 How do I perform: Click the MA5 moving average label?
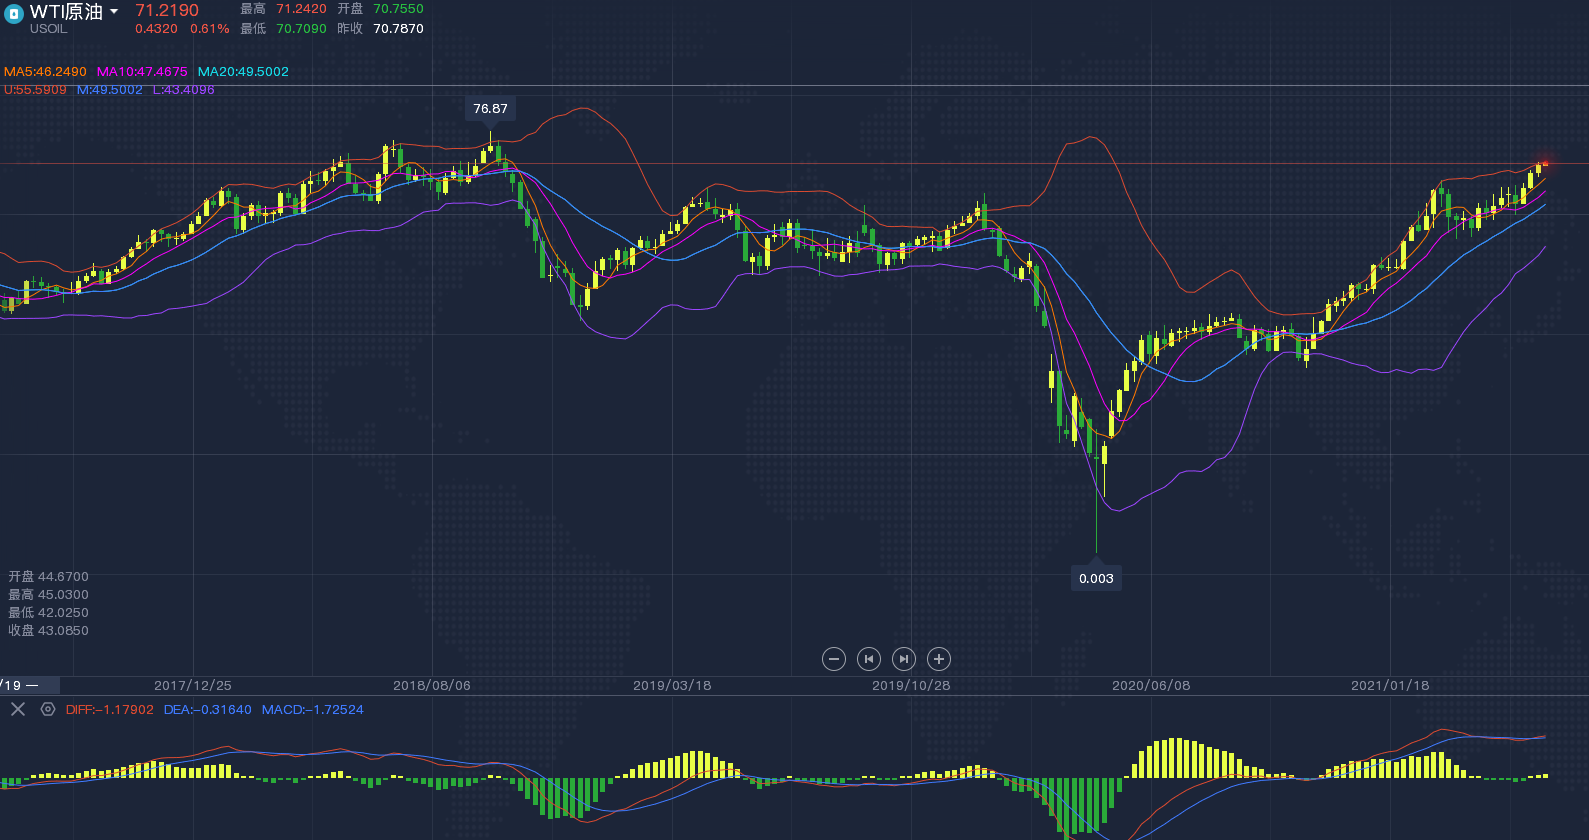[45, 72]
